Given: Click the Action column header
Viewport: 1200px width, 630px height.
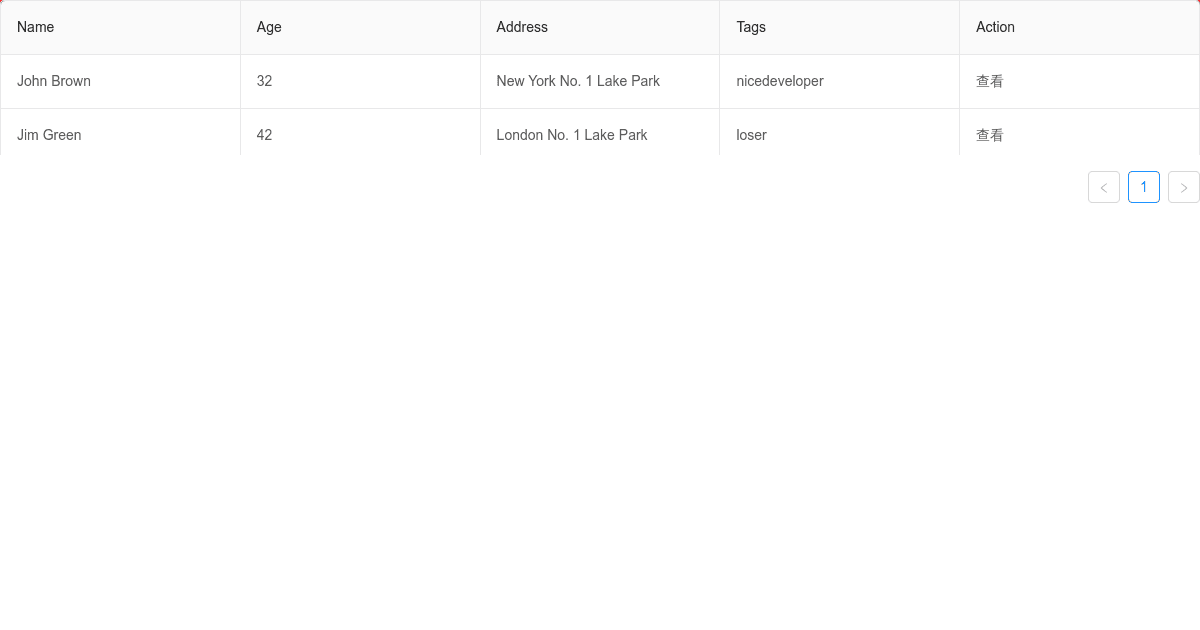Looking at the screenshot, I should 995,27.
